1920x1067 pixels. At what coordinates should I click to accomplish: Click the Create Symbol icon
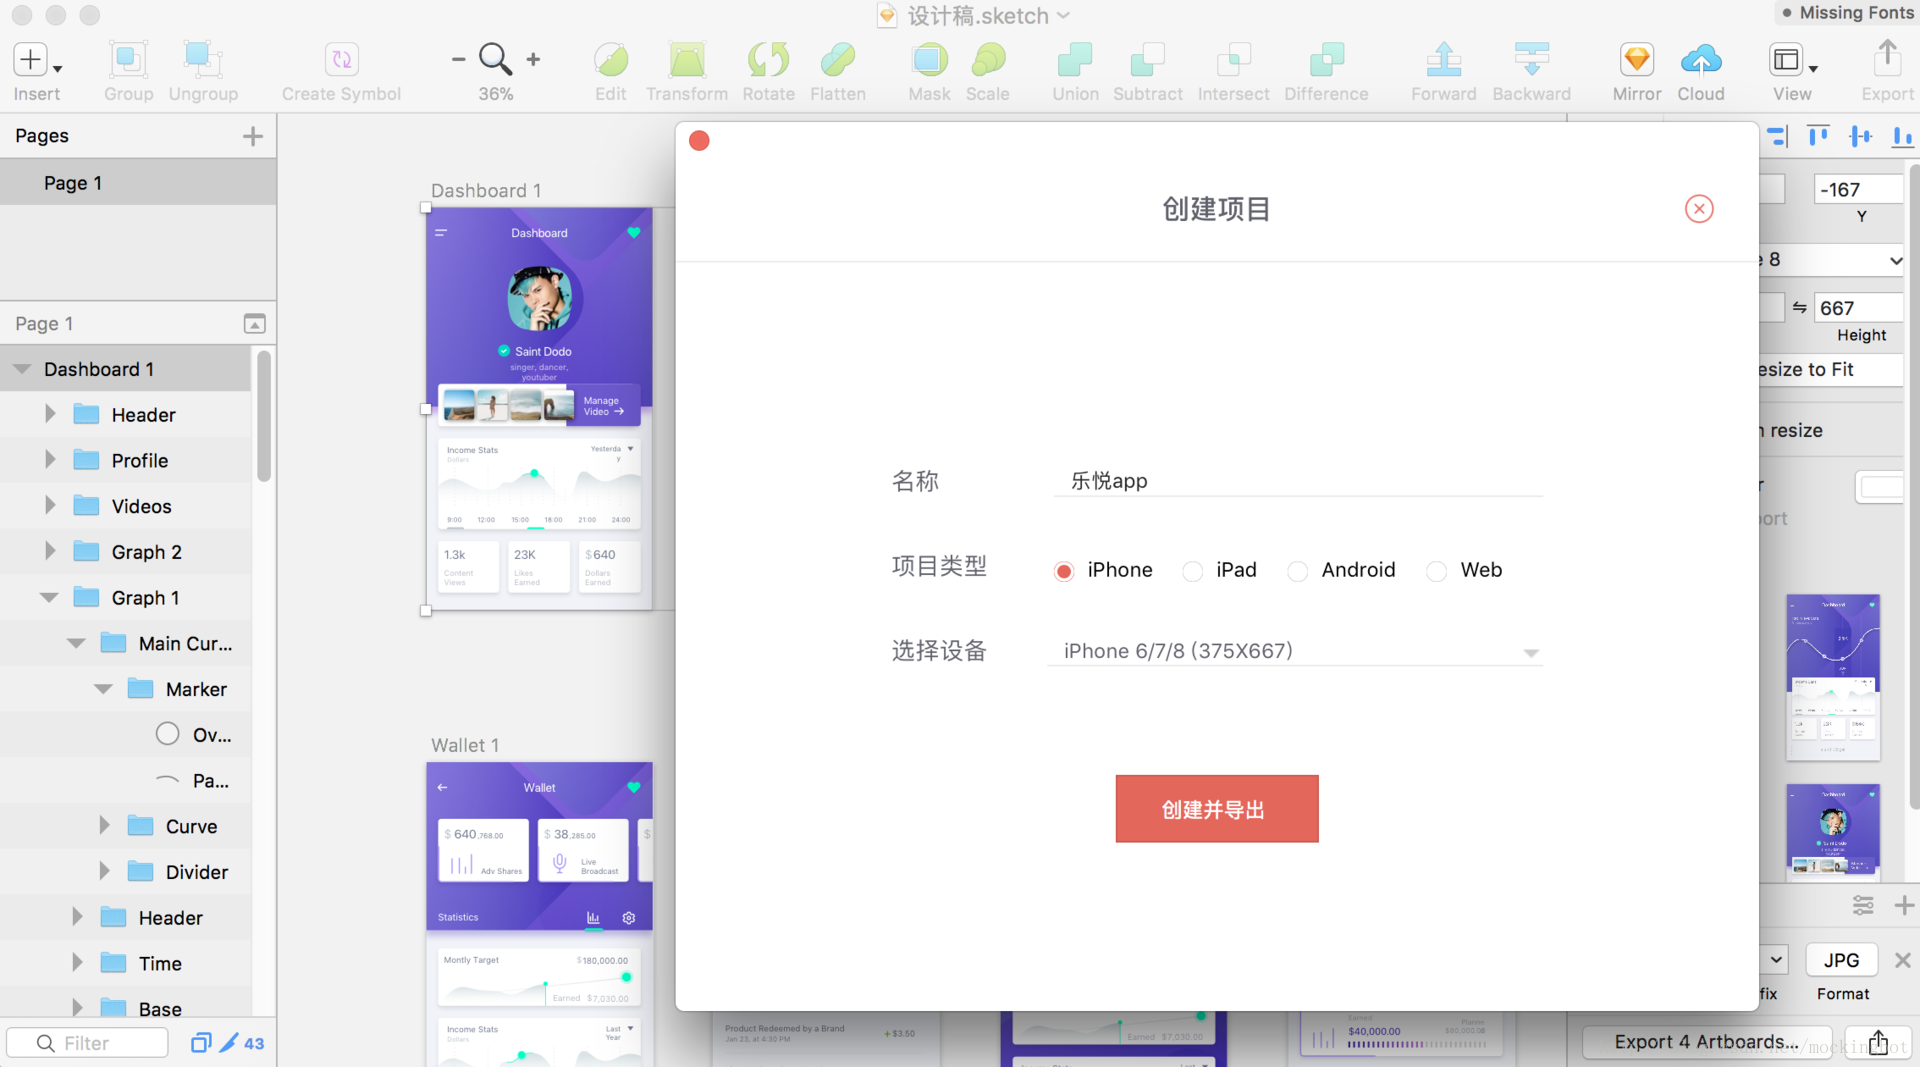341,60
